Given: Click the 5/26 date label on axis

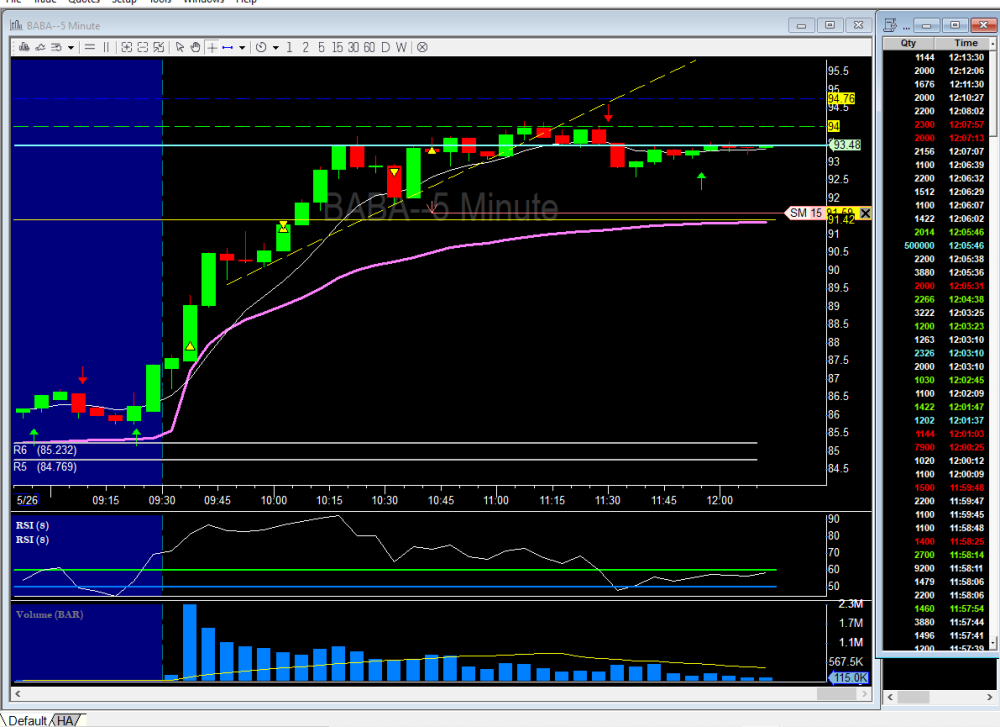Looking at the screenshot, I should tap(27, 500).
